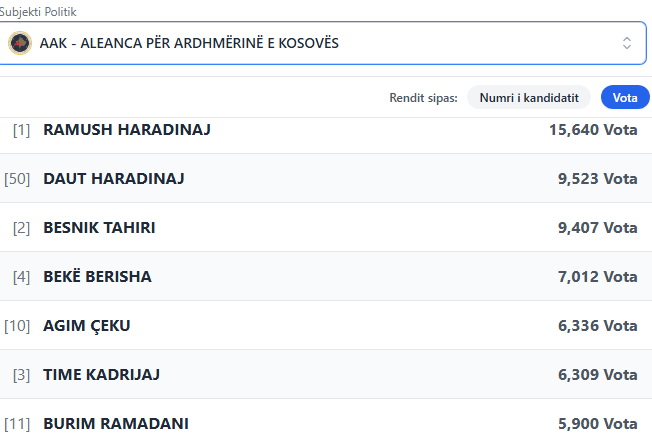Open Besnik Tahiri candidate row
Viewport: 652px width, 434px height.
tap(99, 228)
